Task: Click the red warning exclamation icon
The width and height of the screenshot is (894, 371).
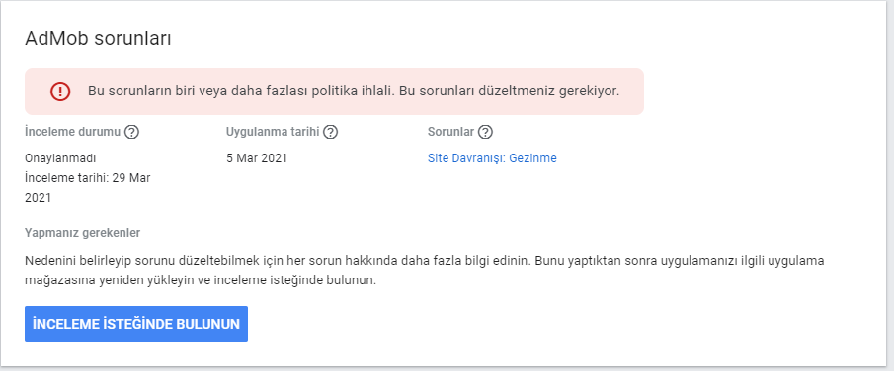Action: [59, 91]
